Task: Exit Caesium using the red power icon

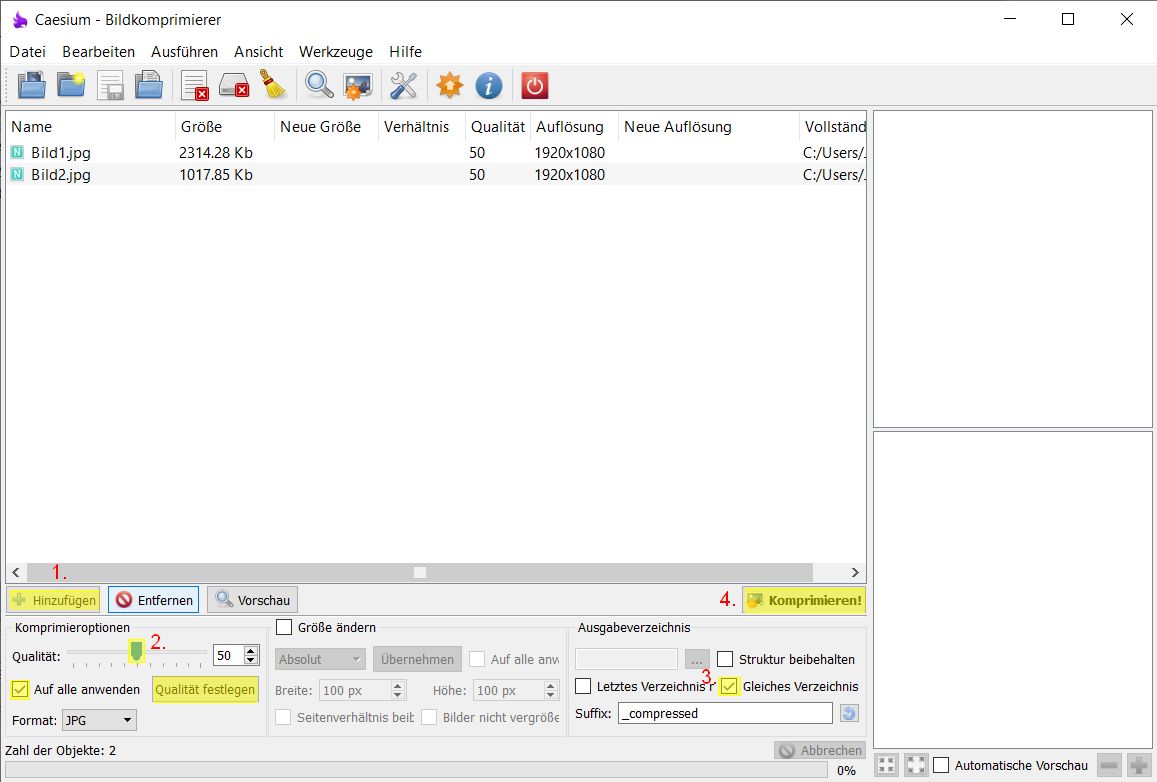Action: coord(534,85)
